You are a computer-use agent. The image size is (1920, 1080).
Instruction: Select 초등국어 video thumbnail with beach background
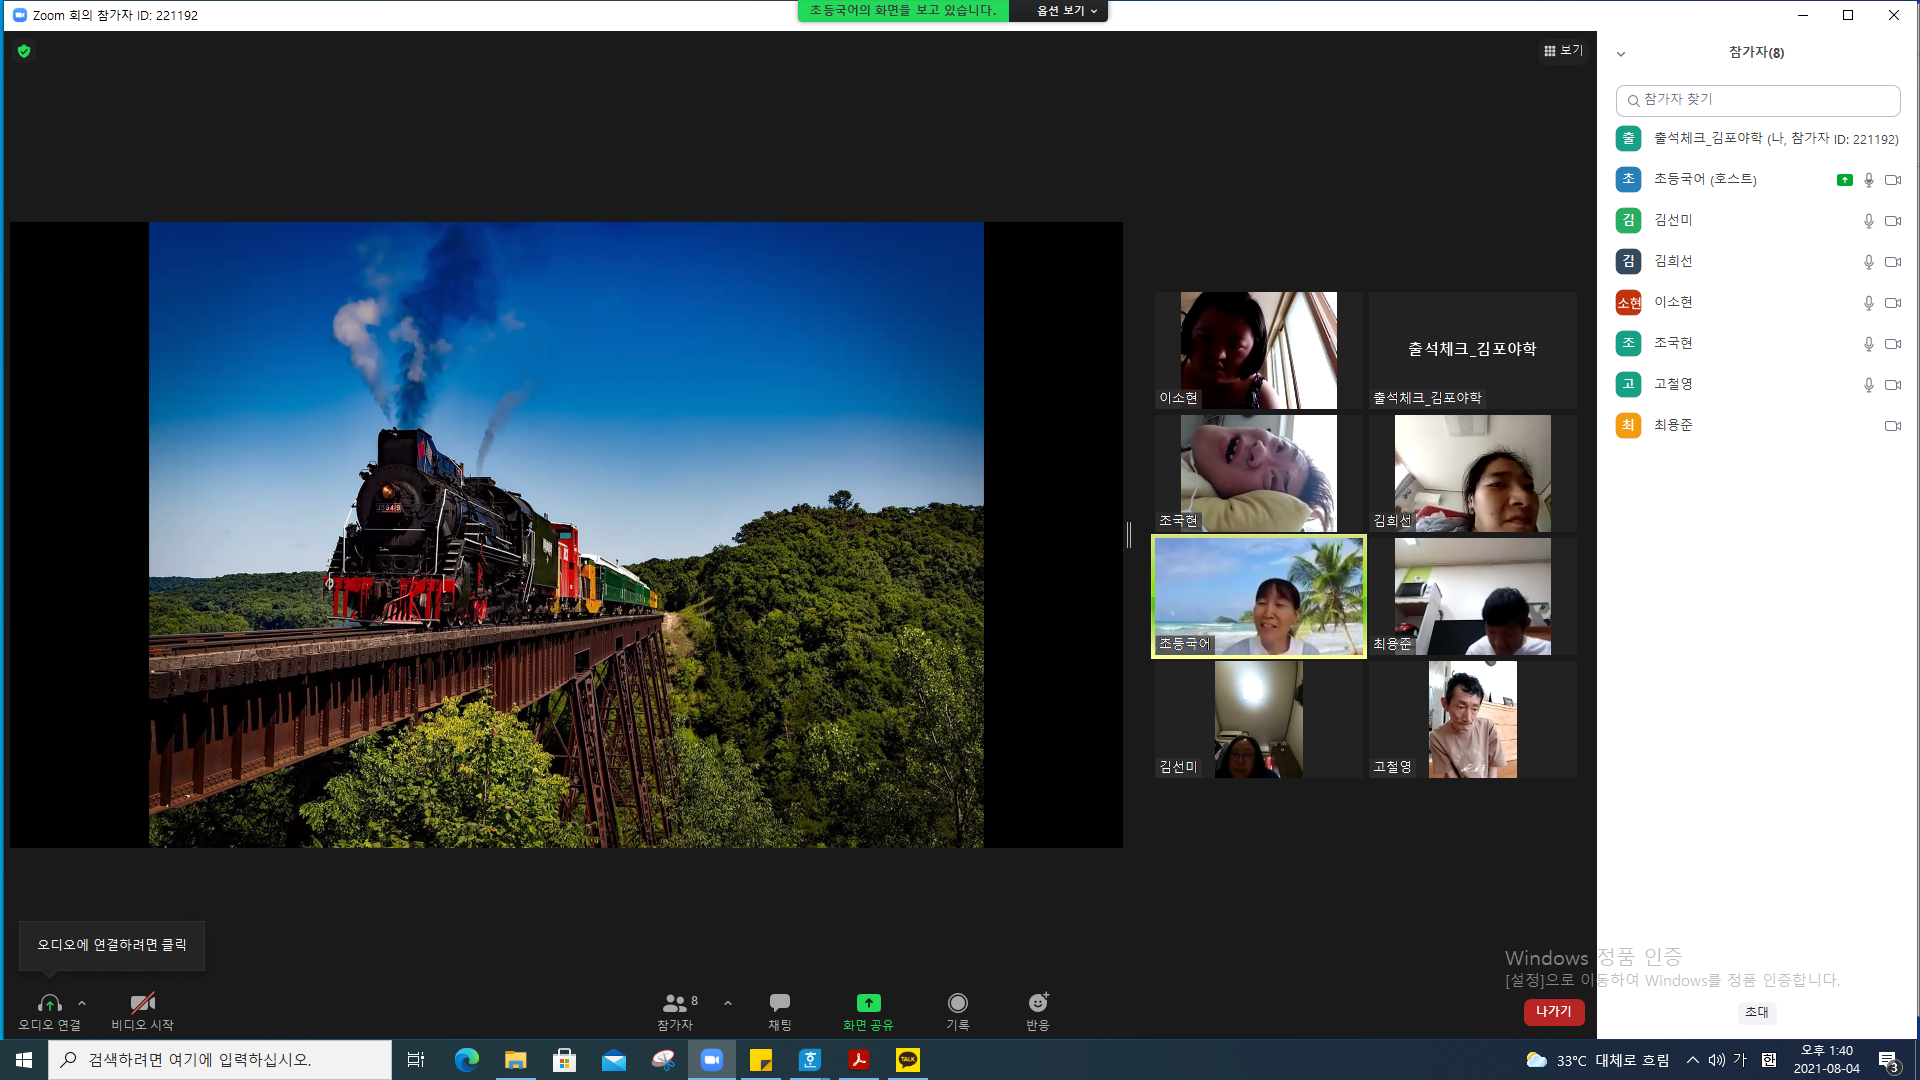[1259, 597]
